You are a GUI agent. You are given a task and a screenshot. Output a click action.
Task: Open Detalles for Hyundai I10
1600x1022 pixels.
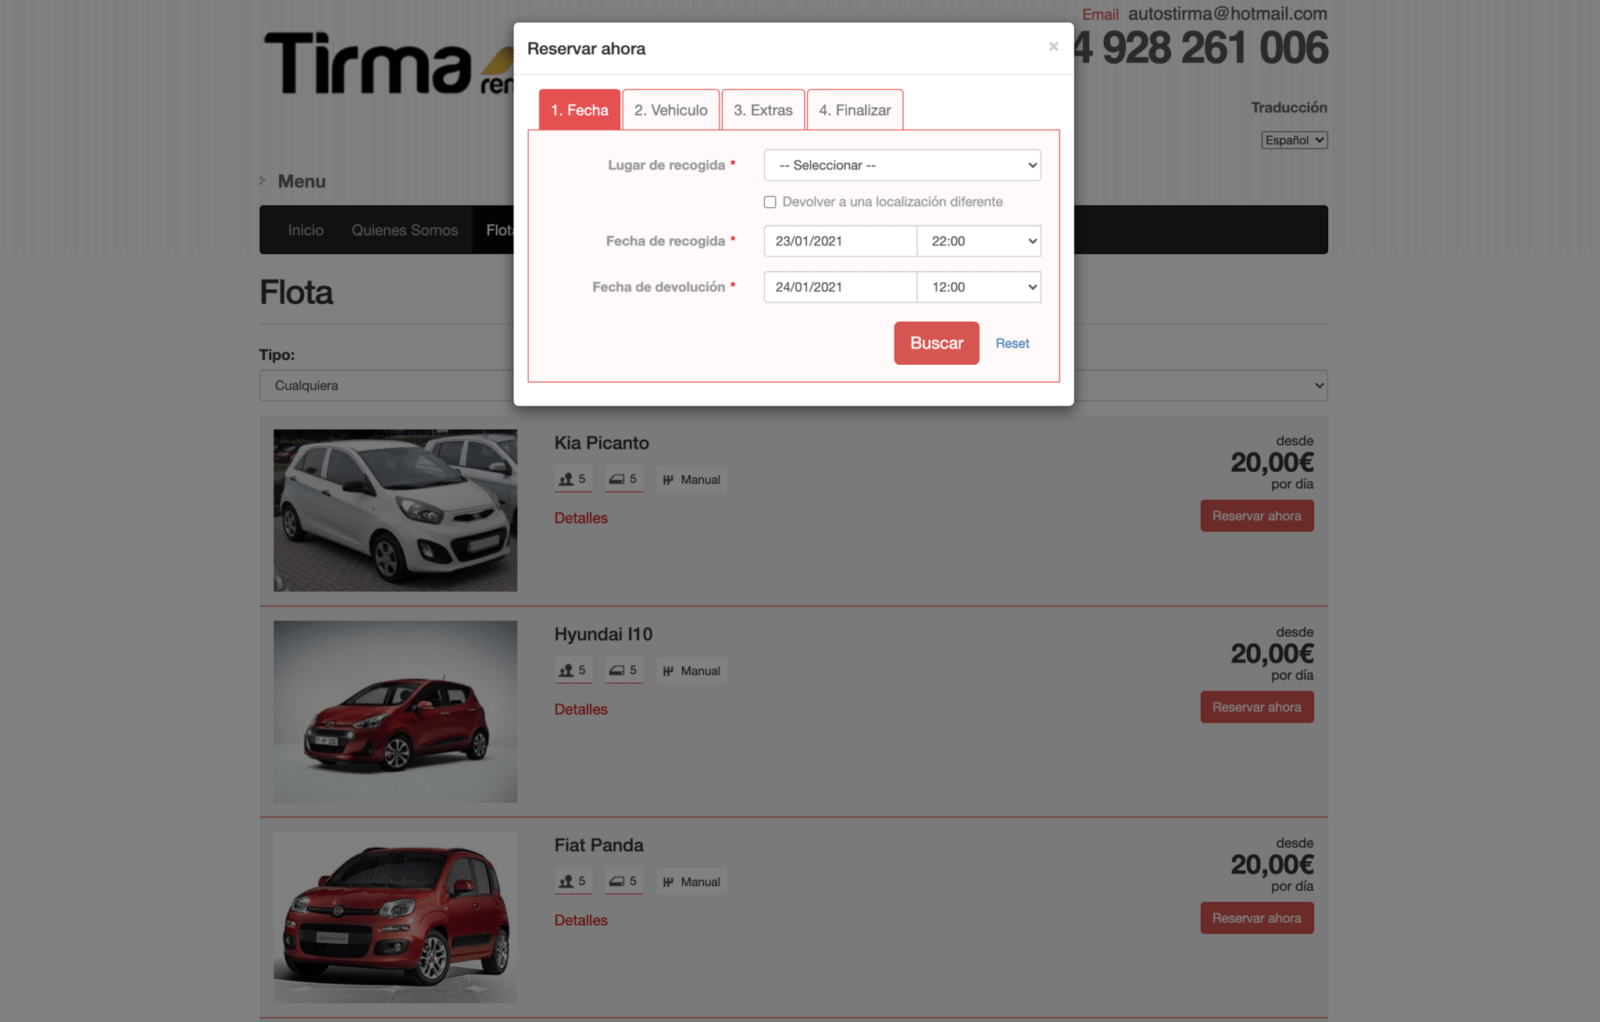[581, 709]
